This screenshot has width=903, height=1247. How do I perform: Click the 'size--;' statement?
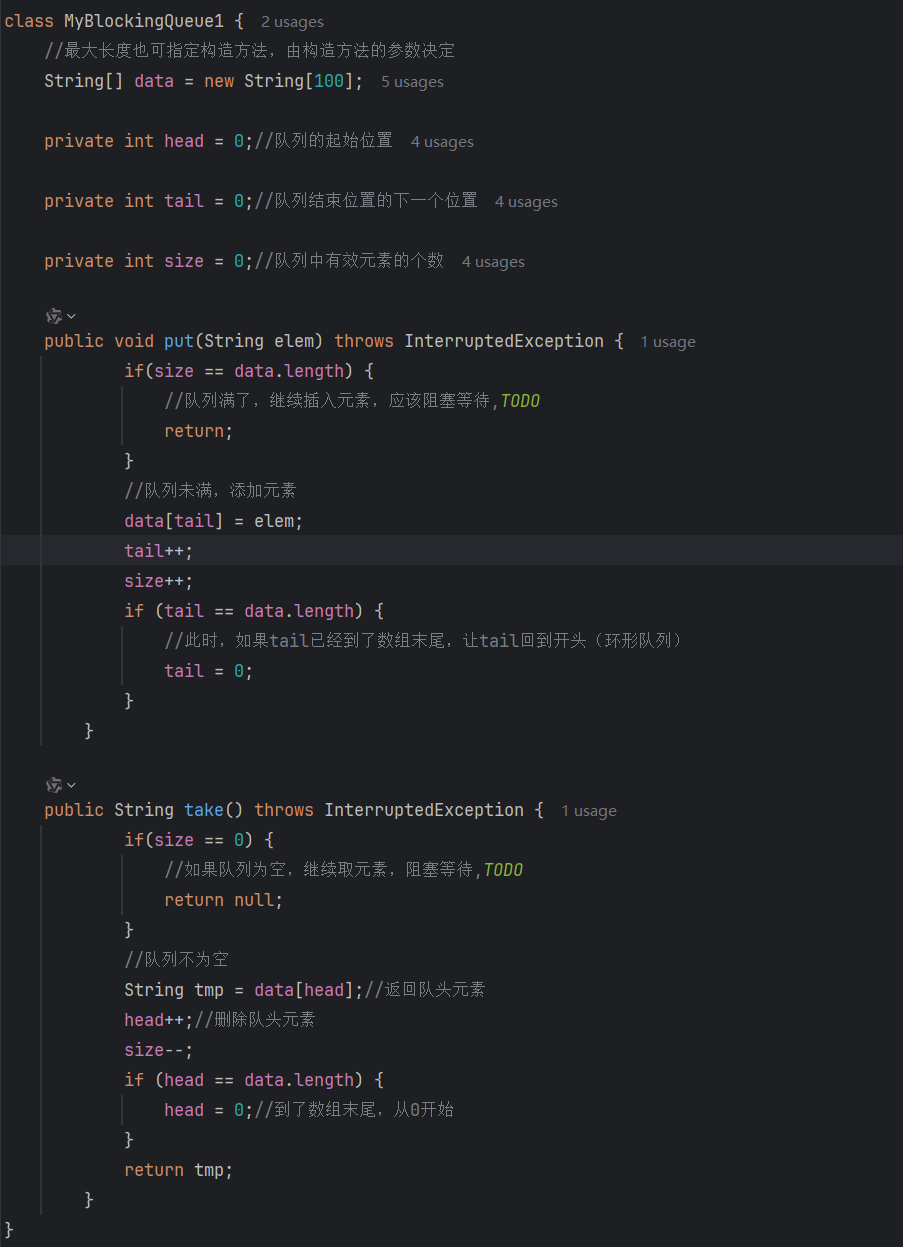(x=159, y=1050)
